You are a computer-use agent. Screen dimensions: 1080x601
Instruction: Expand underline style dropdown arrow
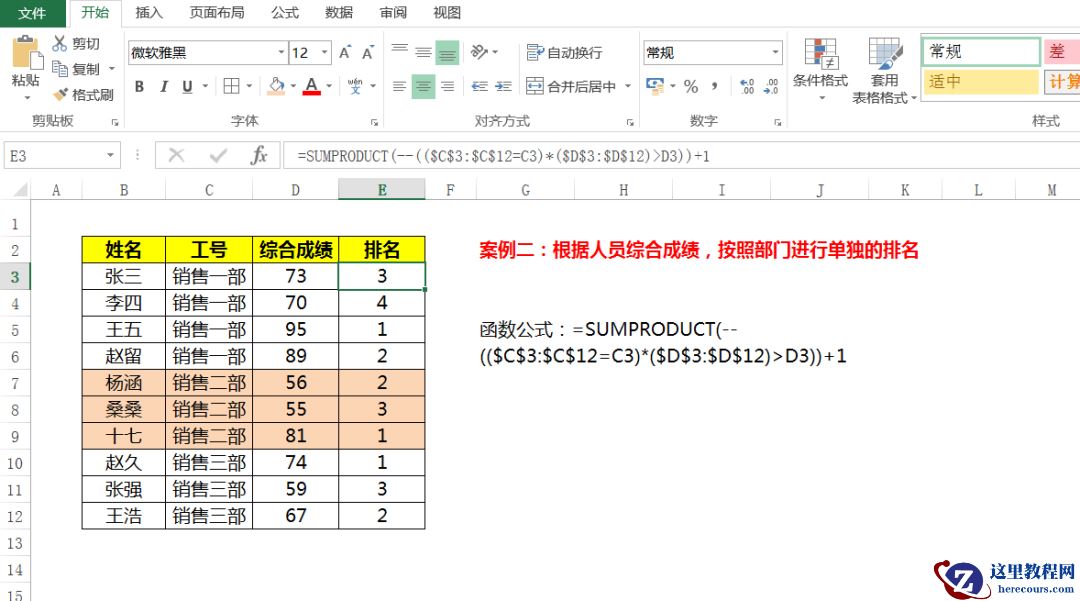click(x=205, y=86)
